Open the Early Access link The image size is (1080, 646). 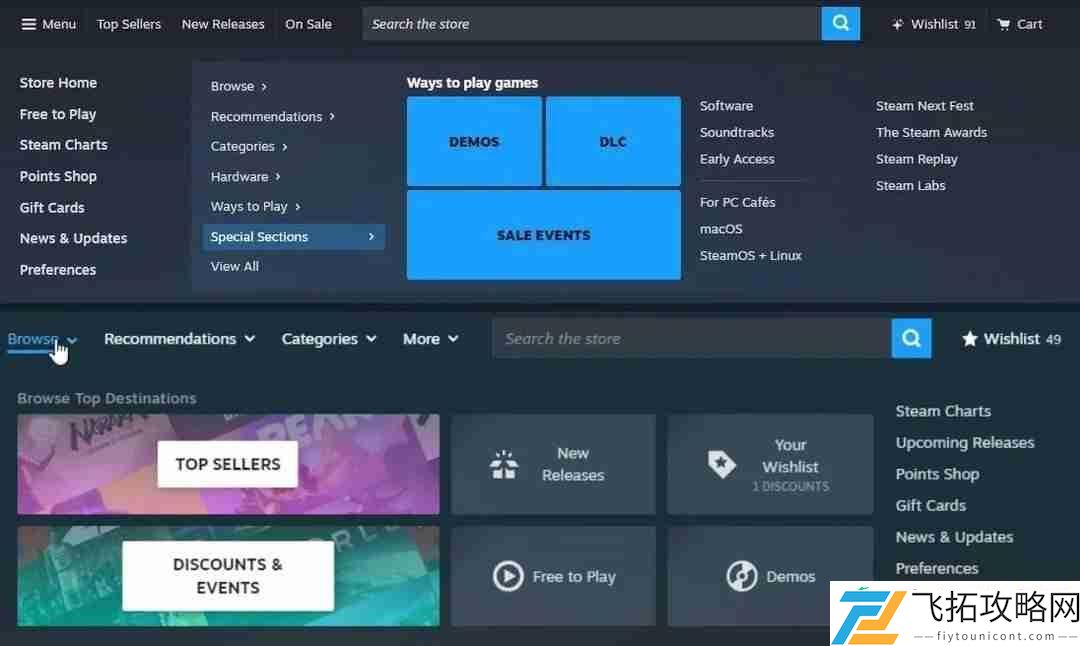pos(737,159)
